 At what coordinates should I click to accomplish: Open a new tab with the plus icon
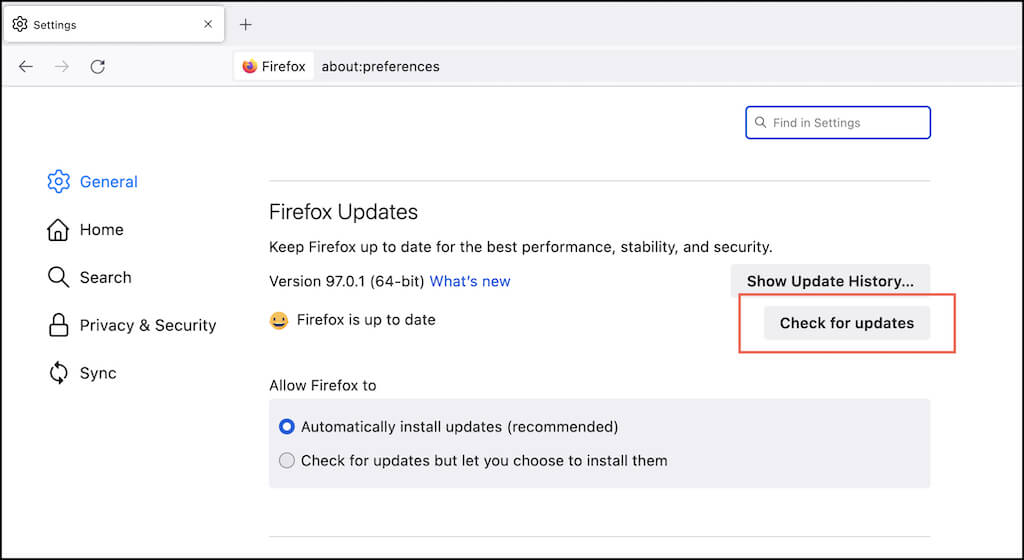coord(246,24)
